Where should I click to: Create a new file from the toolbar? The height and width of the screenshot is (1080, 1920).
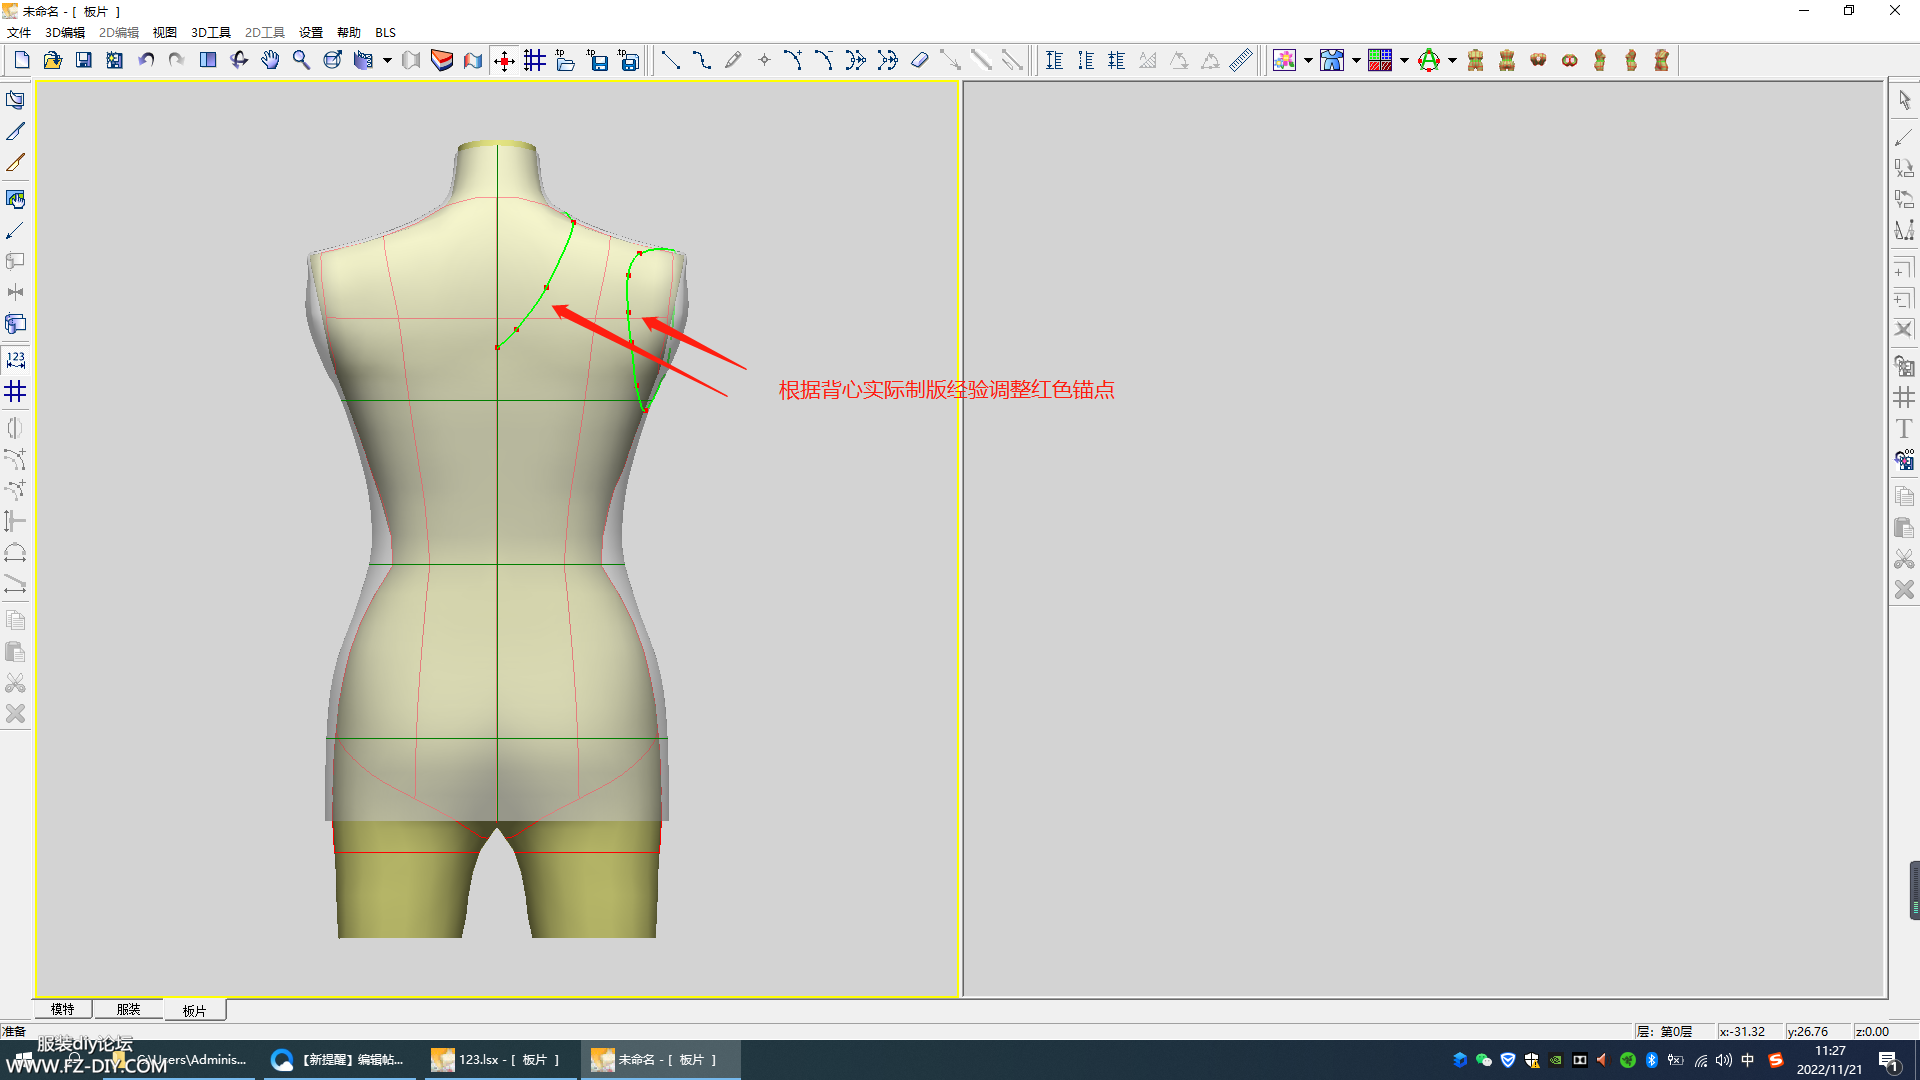click(x=22, y=61)
